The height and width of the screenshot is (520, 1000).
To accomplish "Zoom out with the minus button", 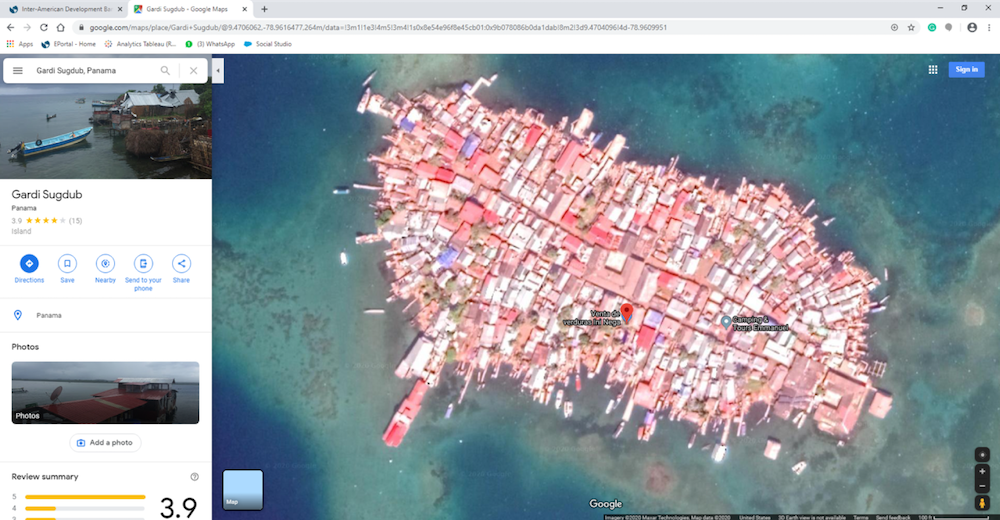I will 982,486.
